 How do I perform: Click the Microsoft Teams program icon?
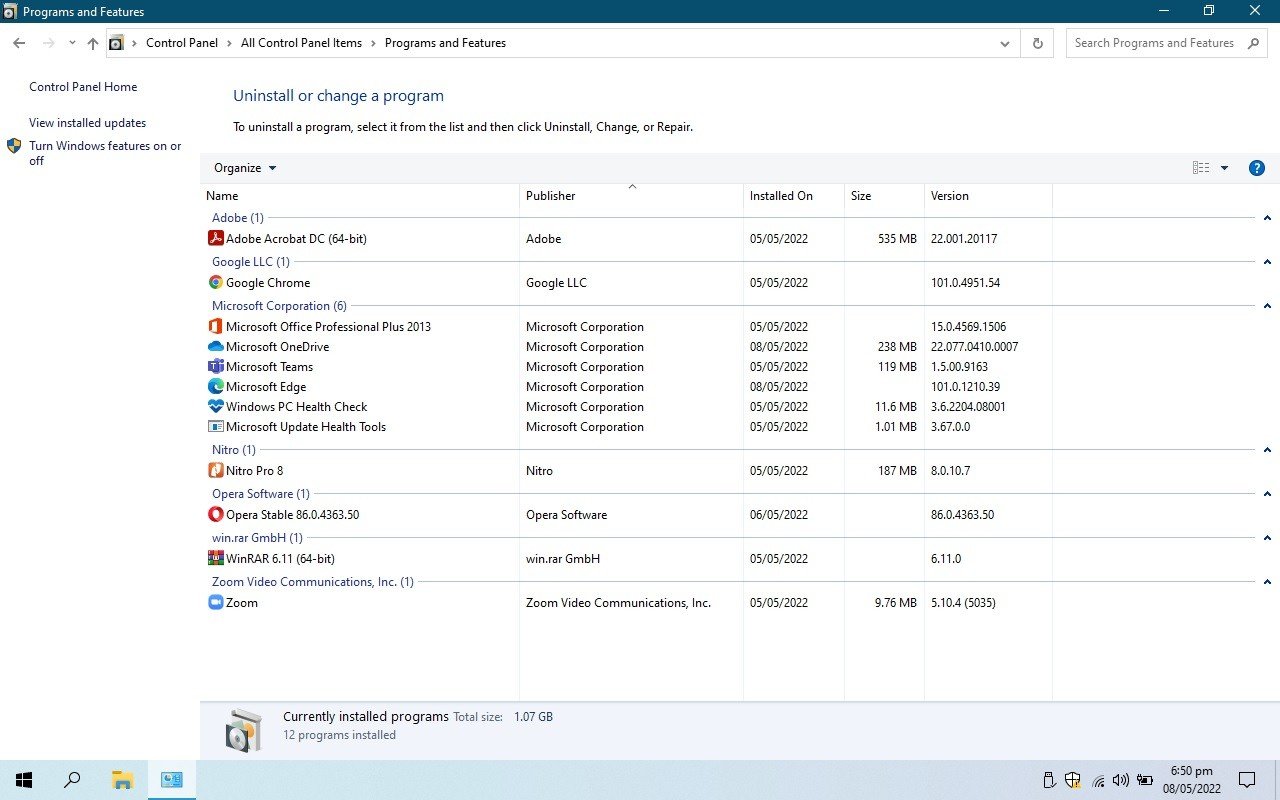pyautogui.click(x=215, y=367)
